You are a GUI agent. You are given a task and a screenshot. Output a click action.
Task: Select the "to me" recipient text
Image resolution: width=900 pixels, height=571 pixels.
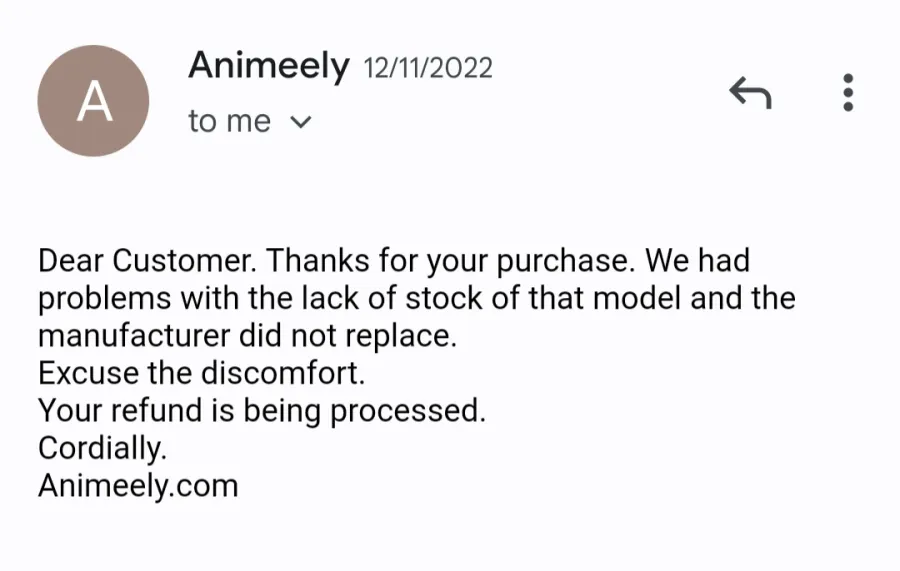click(x=229, y=121)
